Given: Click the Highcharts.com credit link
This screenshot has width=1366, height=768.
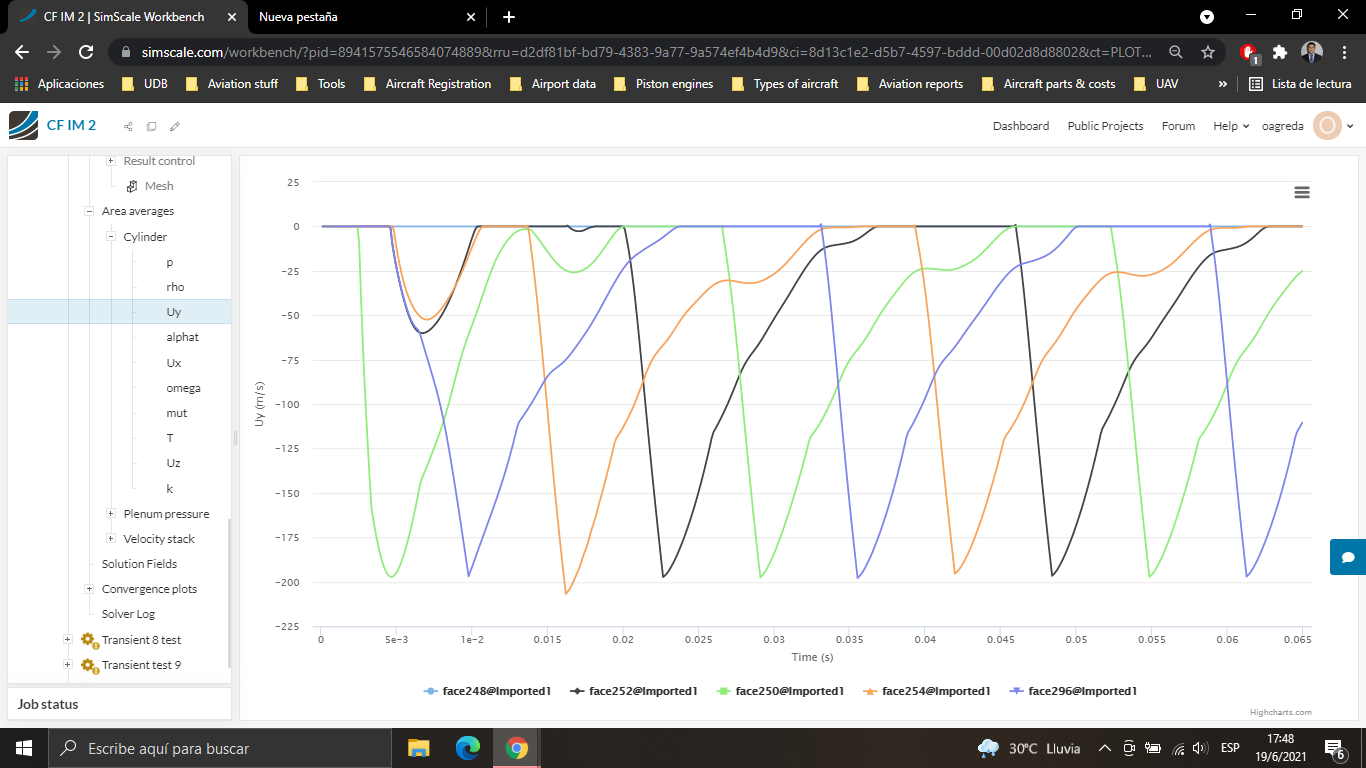Looking at the screenshot, I should click(x=1280, y=713).
